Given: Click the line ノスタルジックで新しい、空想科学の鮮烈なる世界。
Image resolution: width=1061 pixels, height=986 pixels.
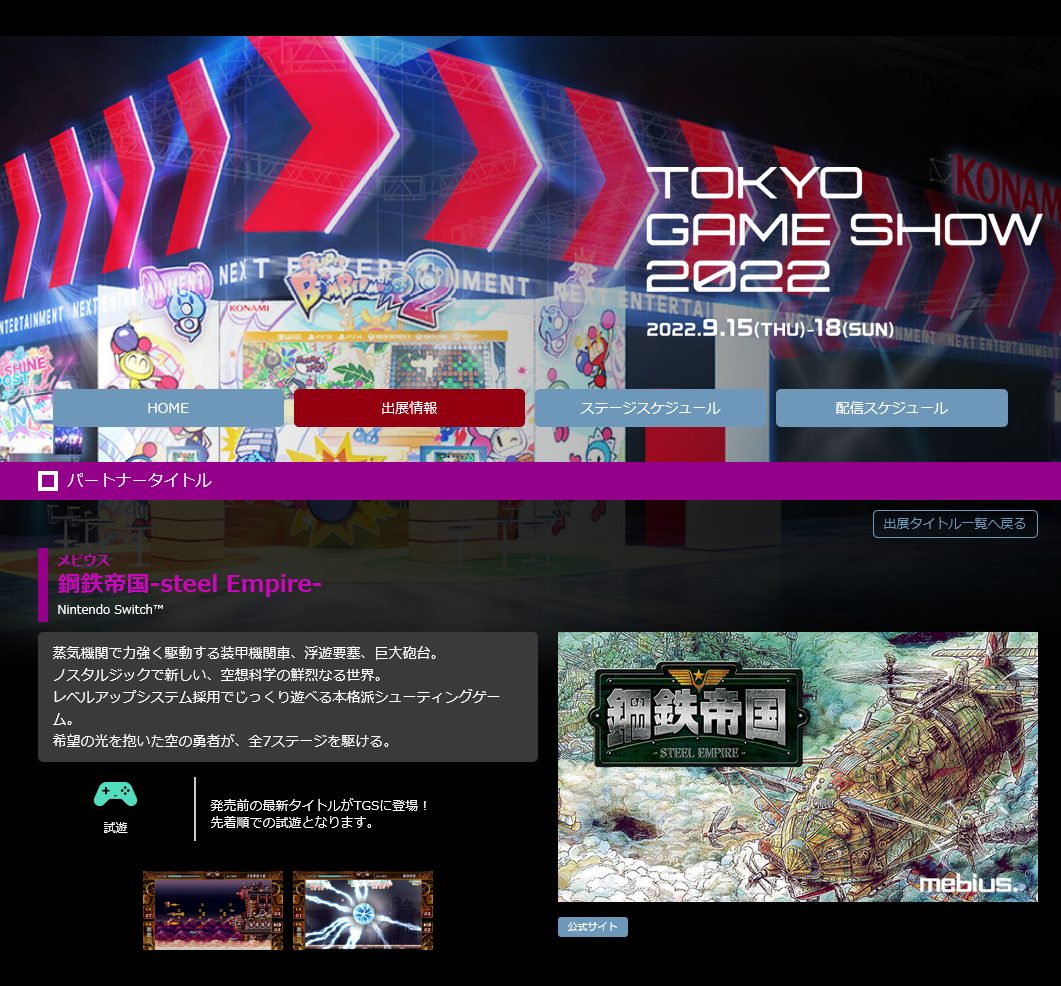Looking at the screenshot, I should (x=219, y=675).
